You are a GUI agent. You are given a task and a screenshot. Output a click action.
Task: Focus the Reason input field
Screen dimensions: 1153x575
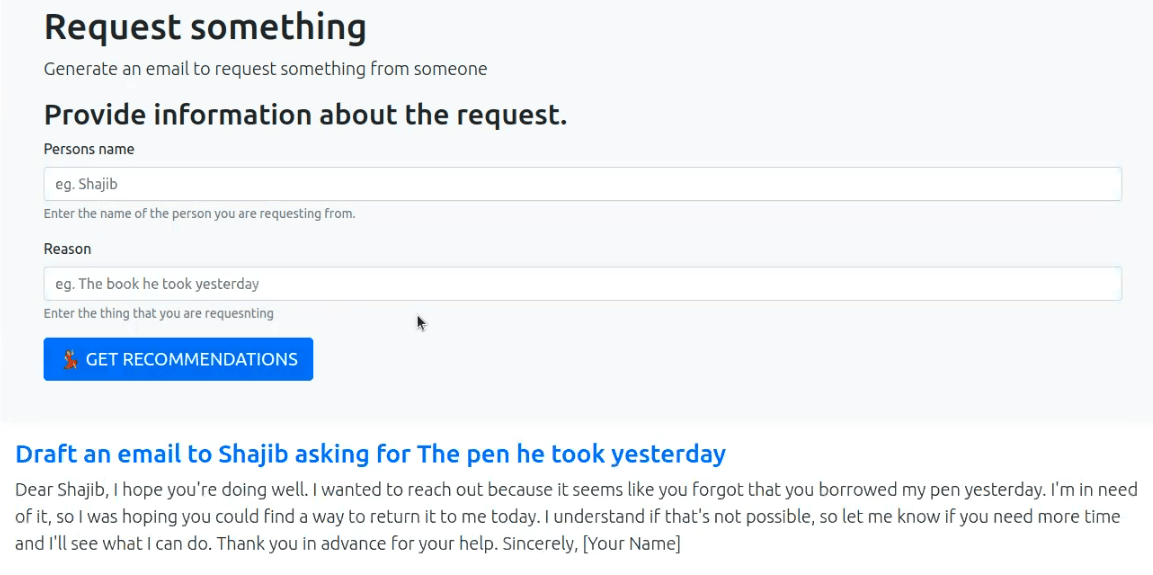(582, 284)
